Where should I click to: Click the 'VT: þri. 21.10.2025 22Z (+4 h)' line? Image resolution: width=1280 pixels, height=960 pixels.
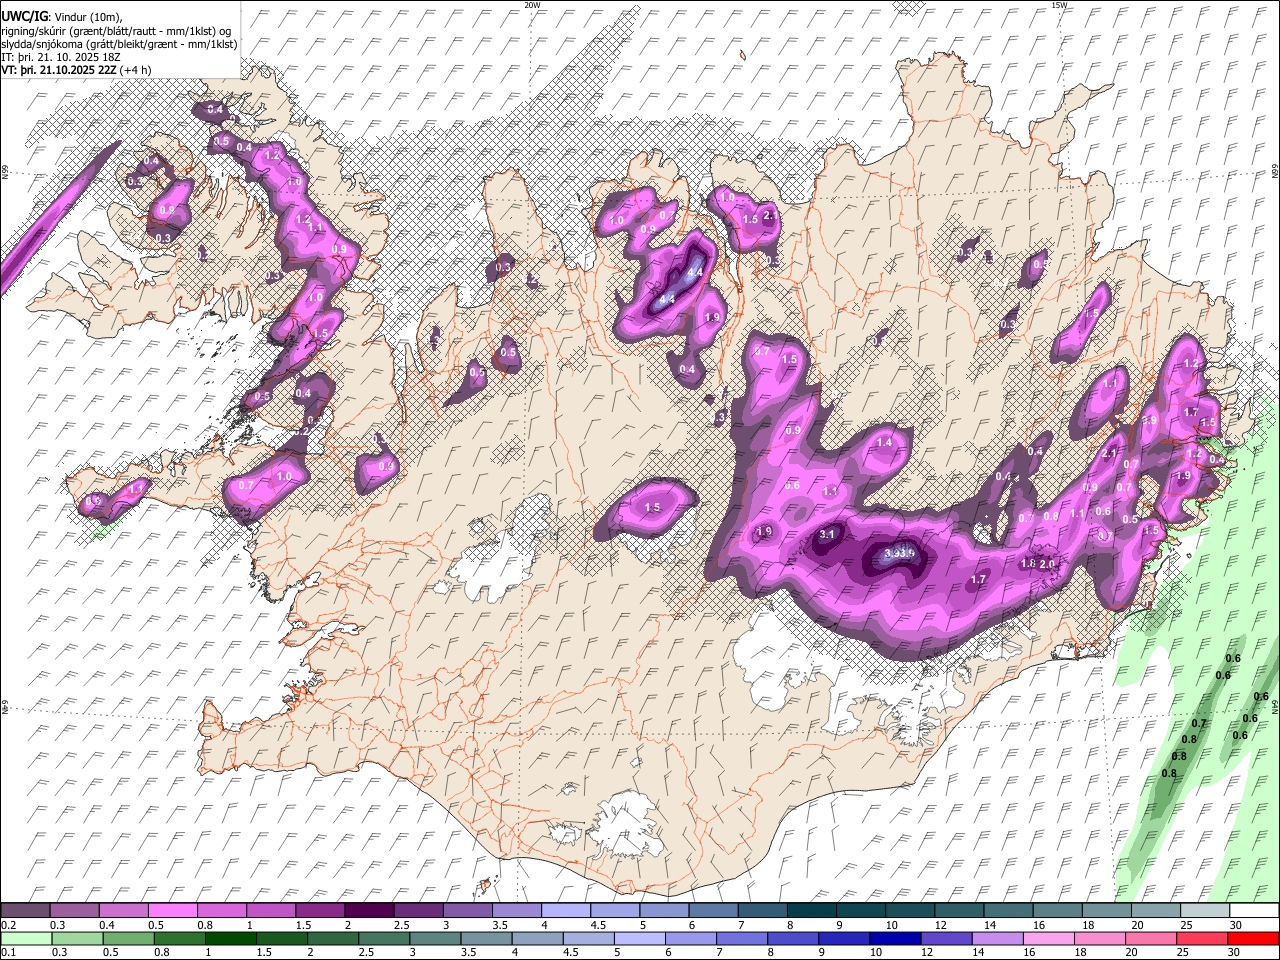pyautogui.click(x=77, y=70)
